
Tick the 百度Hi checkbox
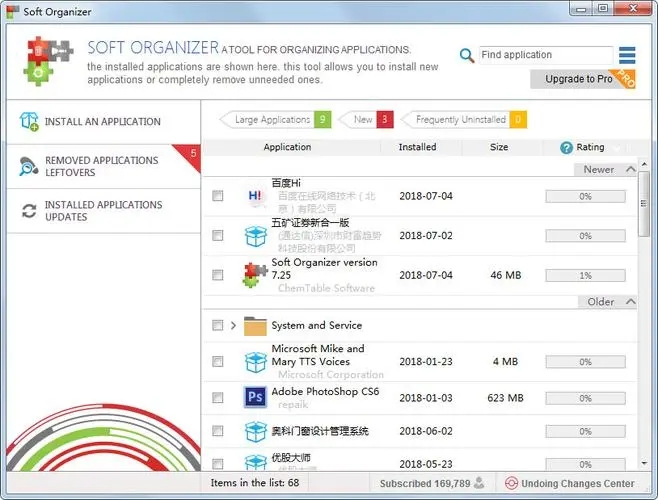(x=217, y=196)
